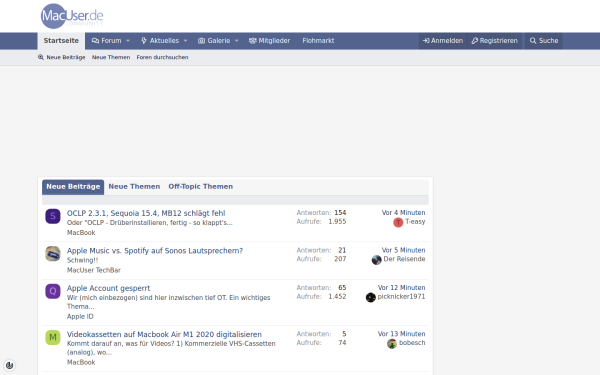
Task: Click the snippet starting 'Kommt darauf an'
Action: (171, 348)
